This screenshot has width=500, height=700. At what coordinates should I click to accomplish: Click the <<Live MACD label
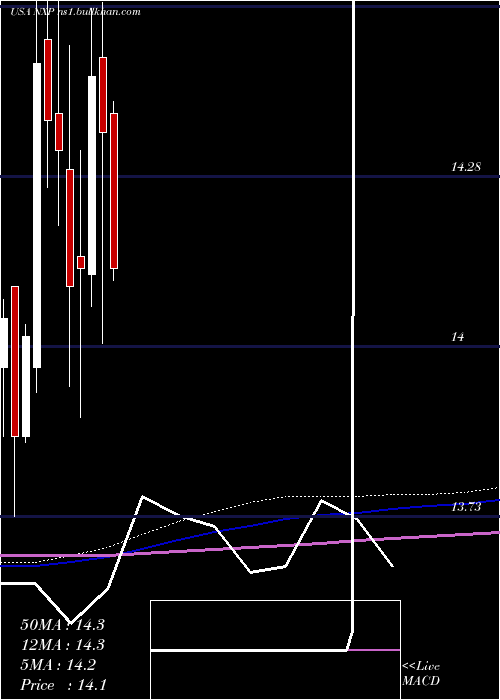coord(421,673)
